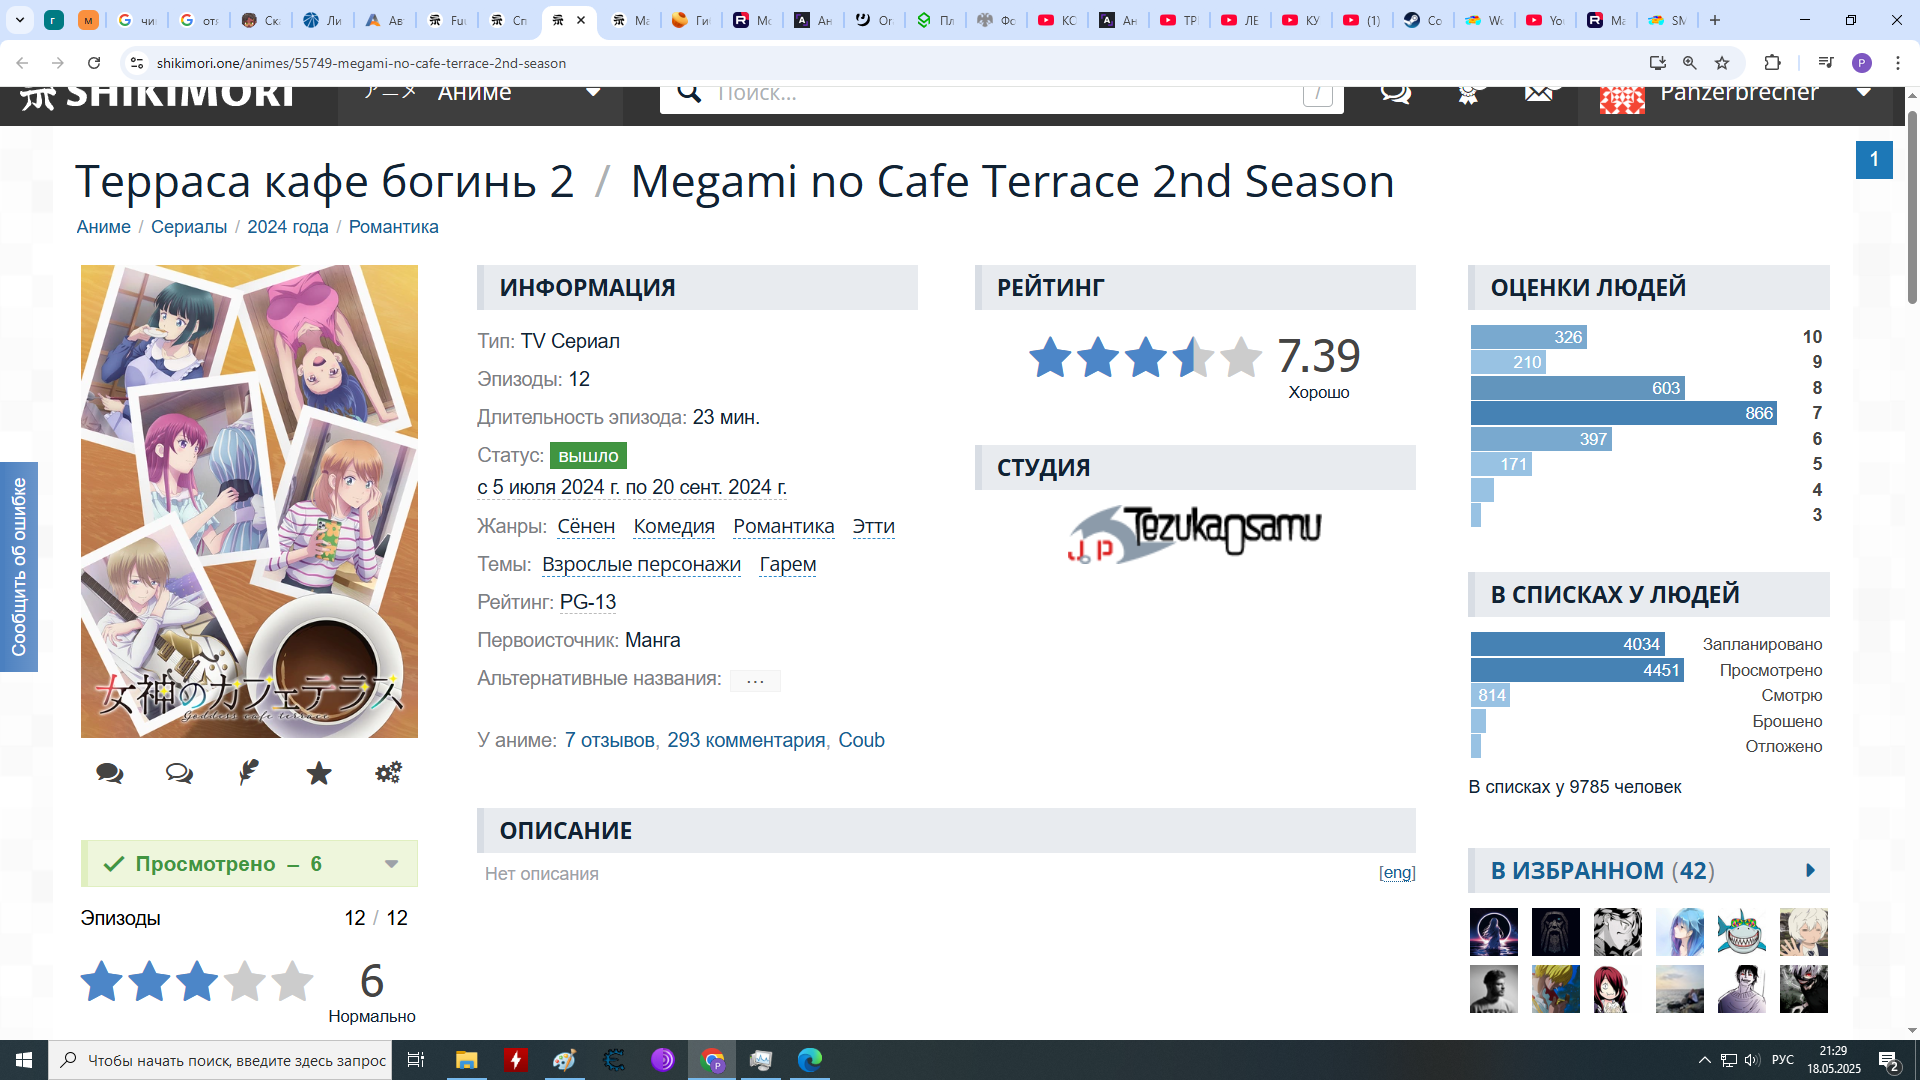Open Microsoft Edge from taskbar
Viewport: 1920px width, 1080px height.
[810, 1060]
